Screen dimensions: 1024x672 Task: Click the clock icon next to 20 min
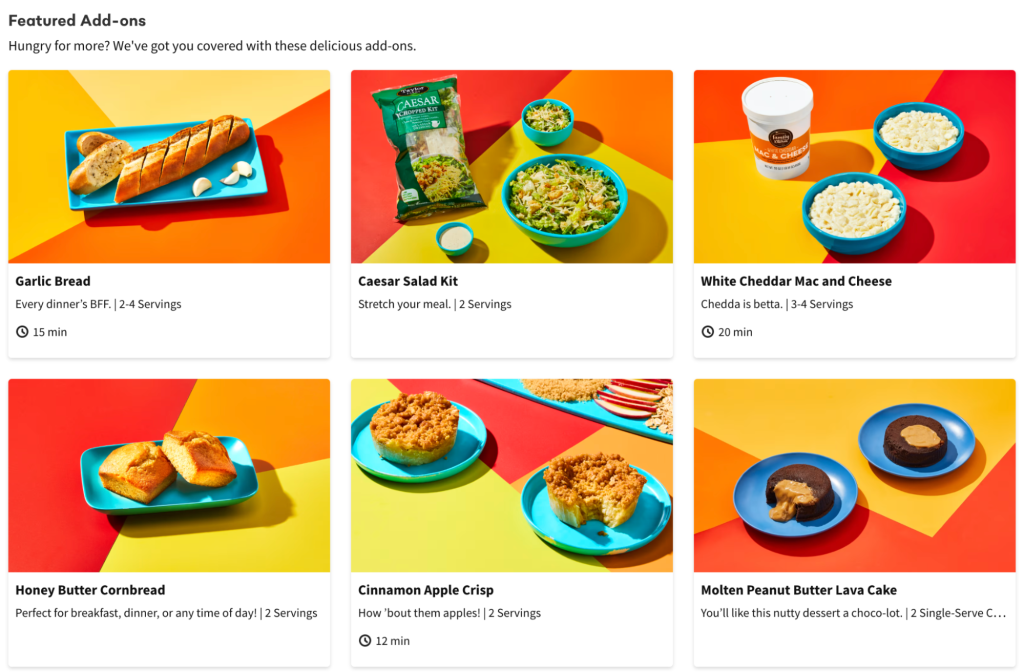click(x=707, y=332)
